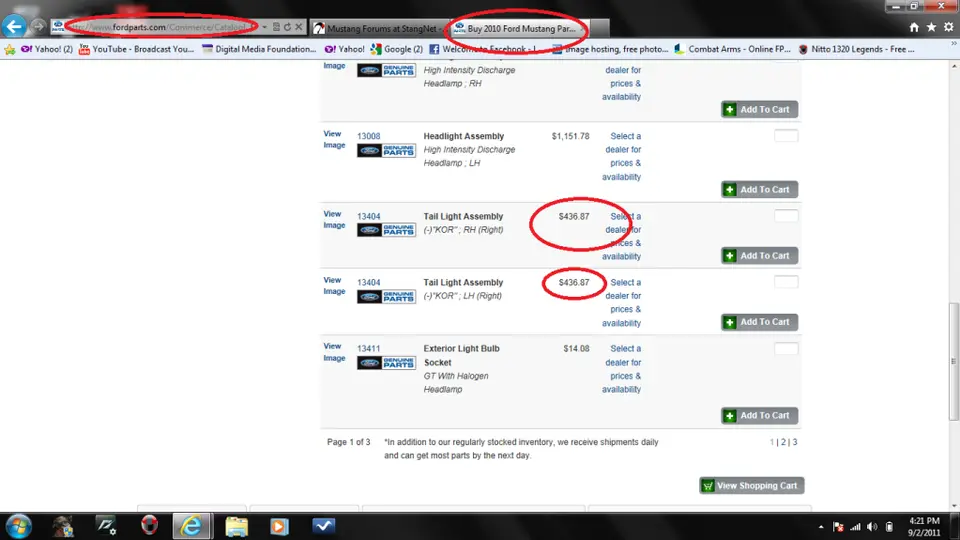Click the $1,151.78 price text
960x540 pixels.
coord(571,136)
